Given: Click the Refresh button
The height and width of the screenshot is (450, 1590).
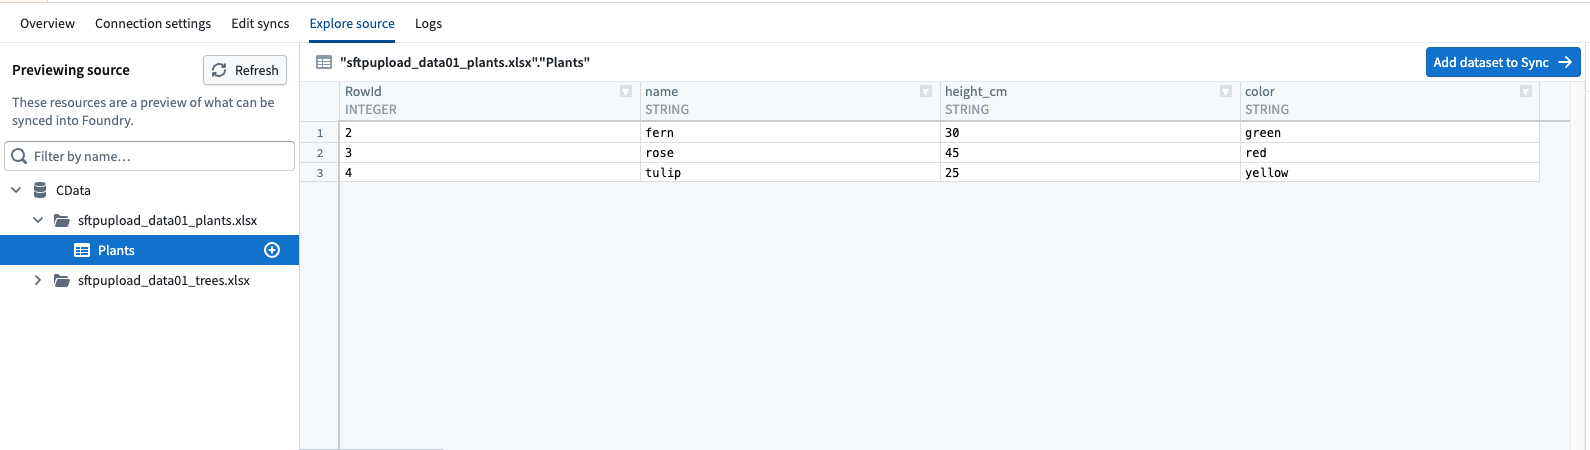Looking at the screenshot, I should pyautogui.click(x=245, y=70).
